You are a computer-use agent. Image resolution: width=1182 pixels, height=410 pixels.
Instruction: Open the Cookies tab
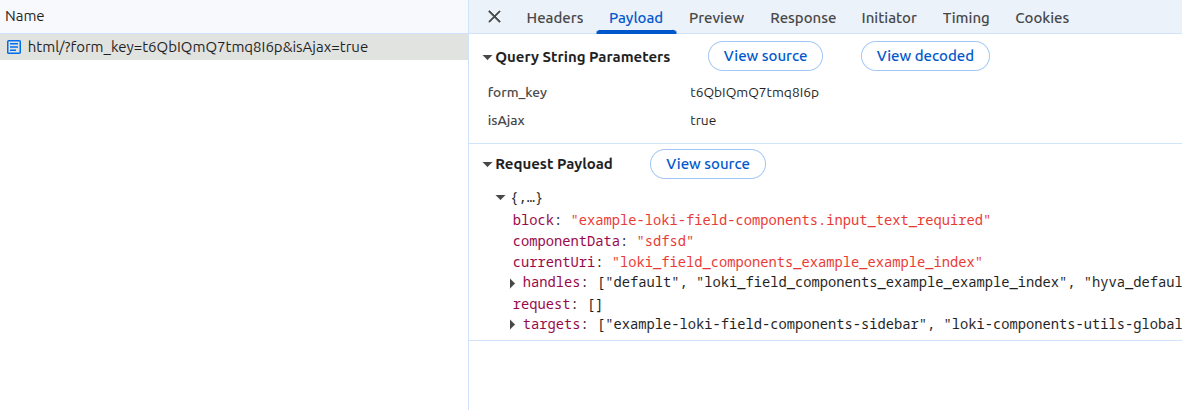tap(1041, 18)
